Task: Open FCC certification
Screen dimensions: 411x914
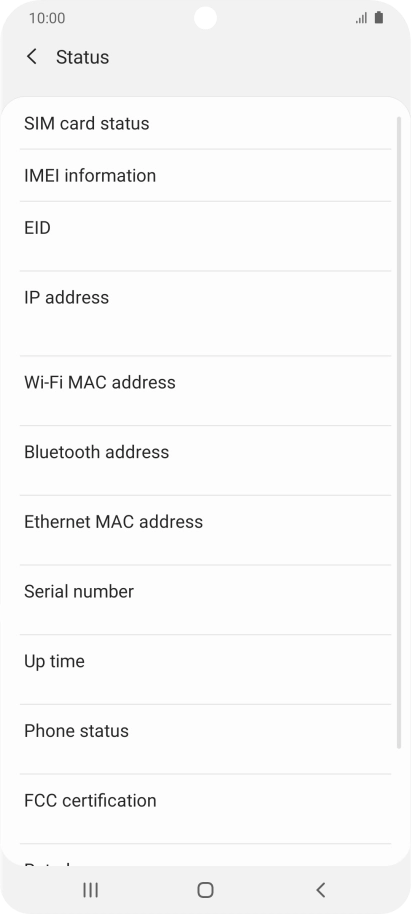Action: [x=205, y=809]
